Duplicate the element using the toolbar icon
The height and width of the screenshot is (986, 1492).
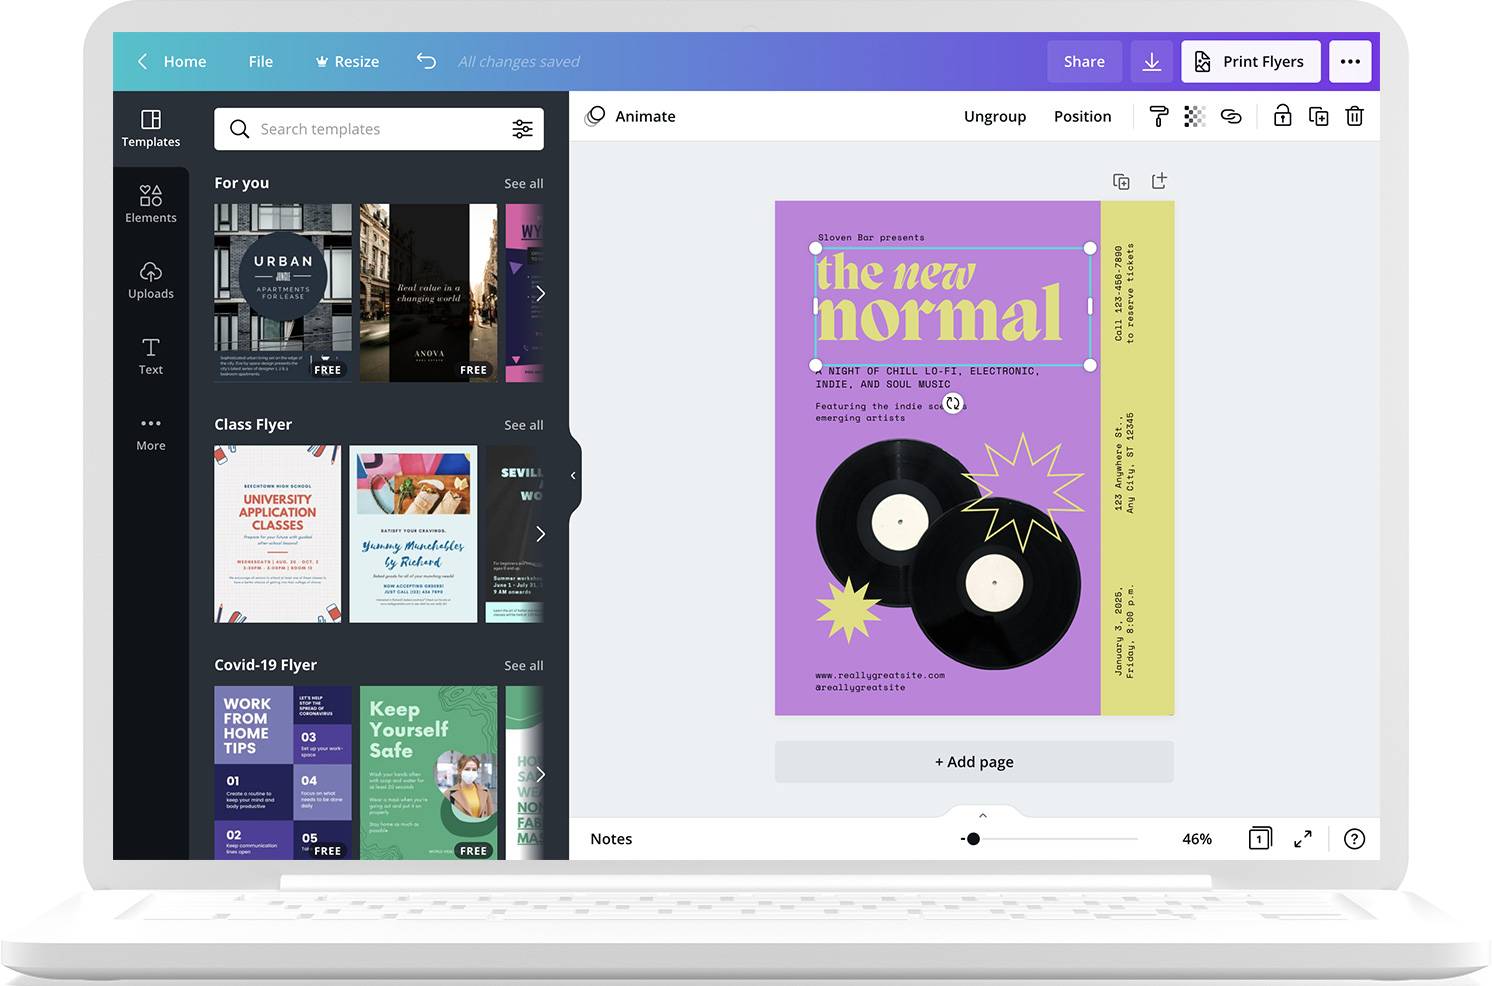tap(1318, 117)
